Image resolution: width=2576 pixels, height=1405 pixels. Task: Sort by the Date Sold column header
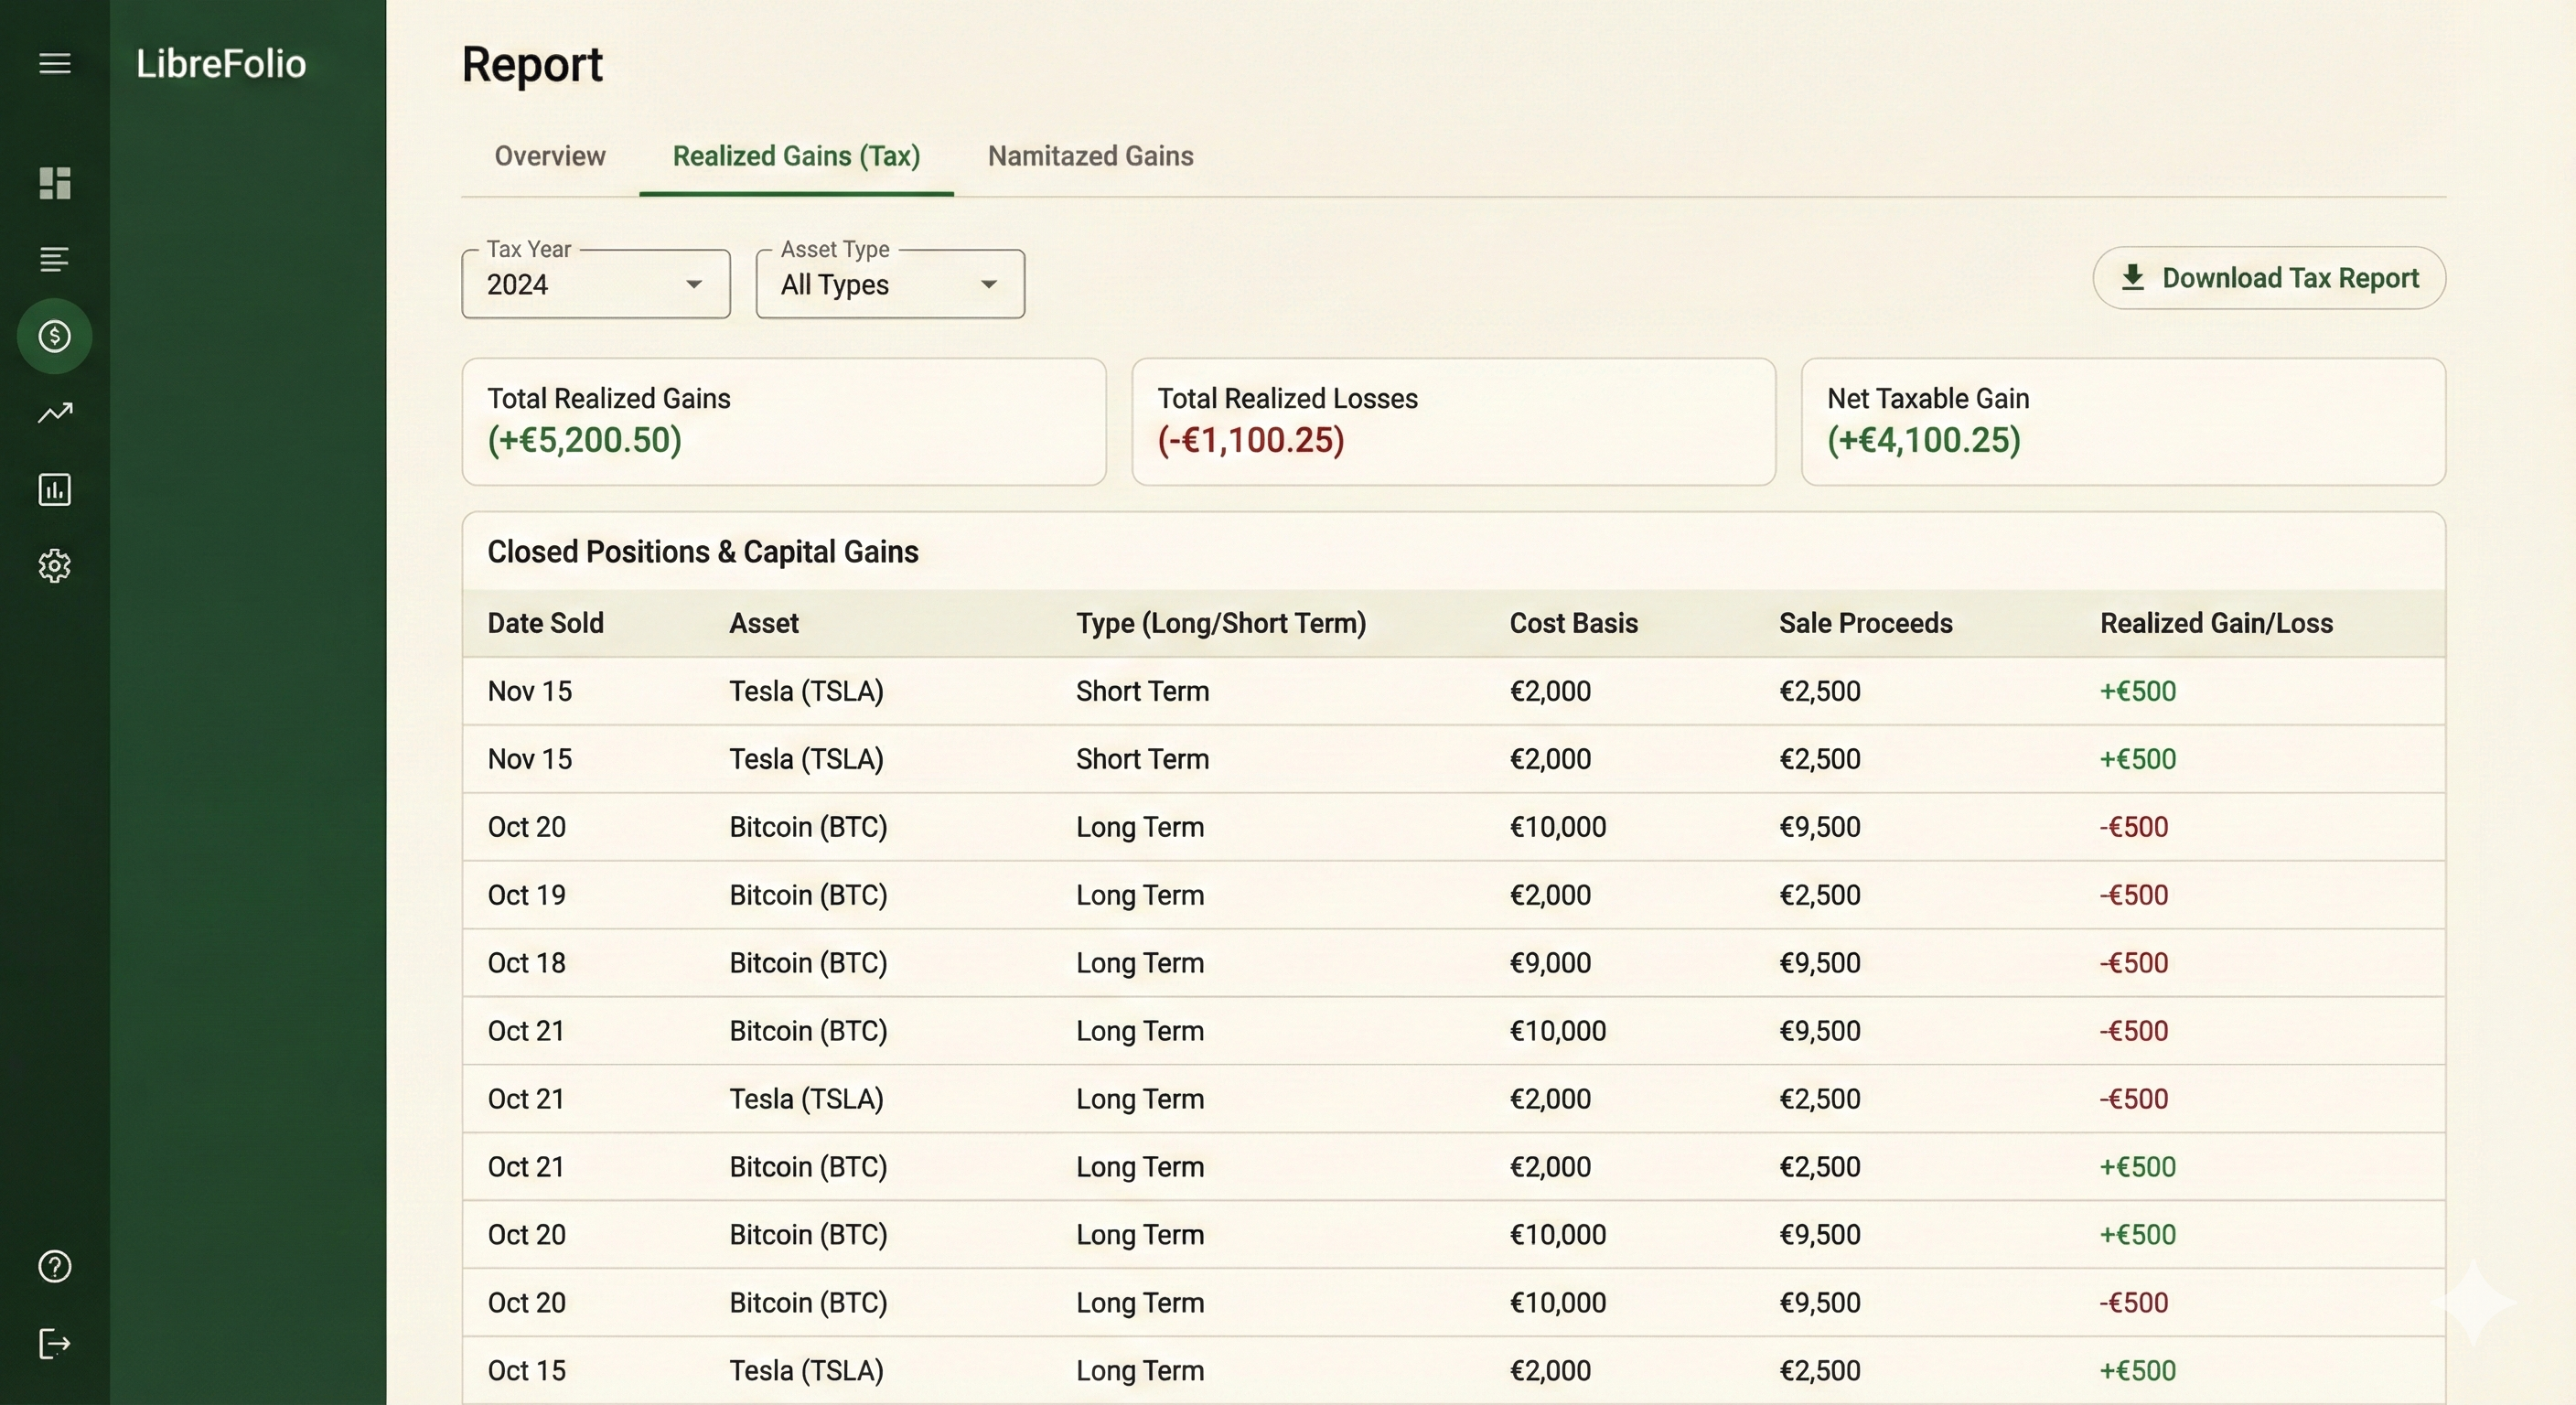[x=545, y=623]
